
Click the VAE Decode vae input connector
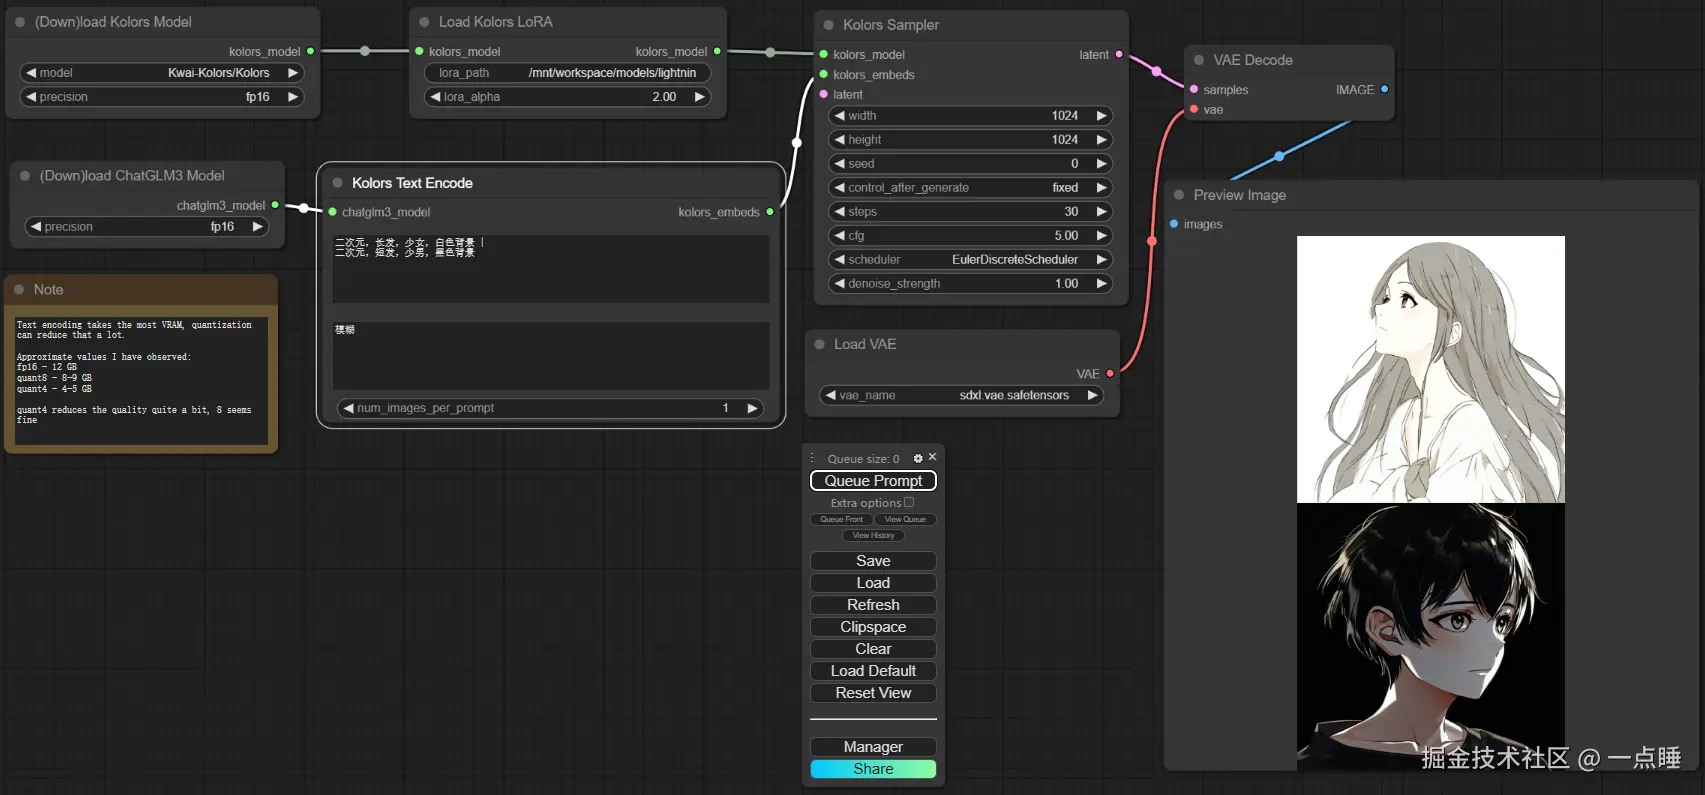[x=1194, y=109]
